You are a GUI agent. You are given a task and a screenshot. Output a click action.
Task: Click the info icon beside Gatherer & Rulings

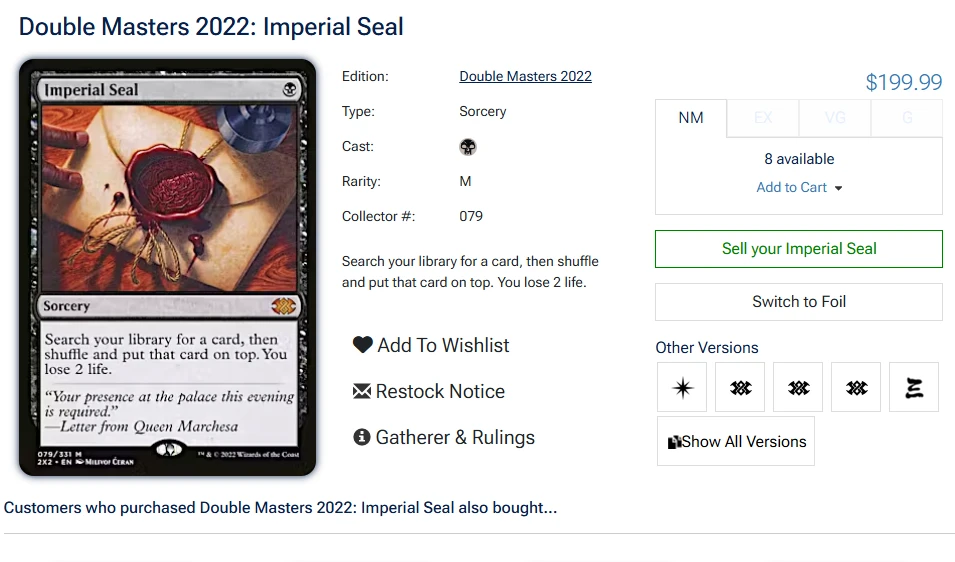[362, 437]
